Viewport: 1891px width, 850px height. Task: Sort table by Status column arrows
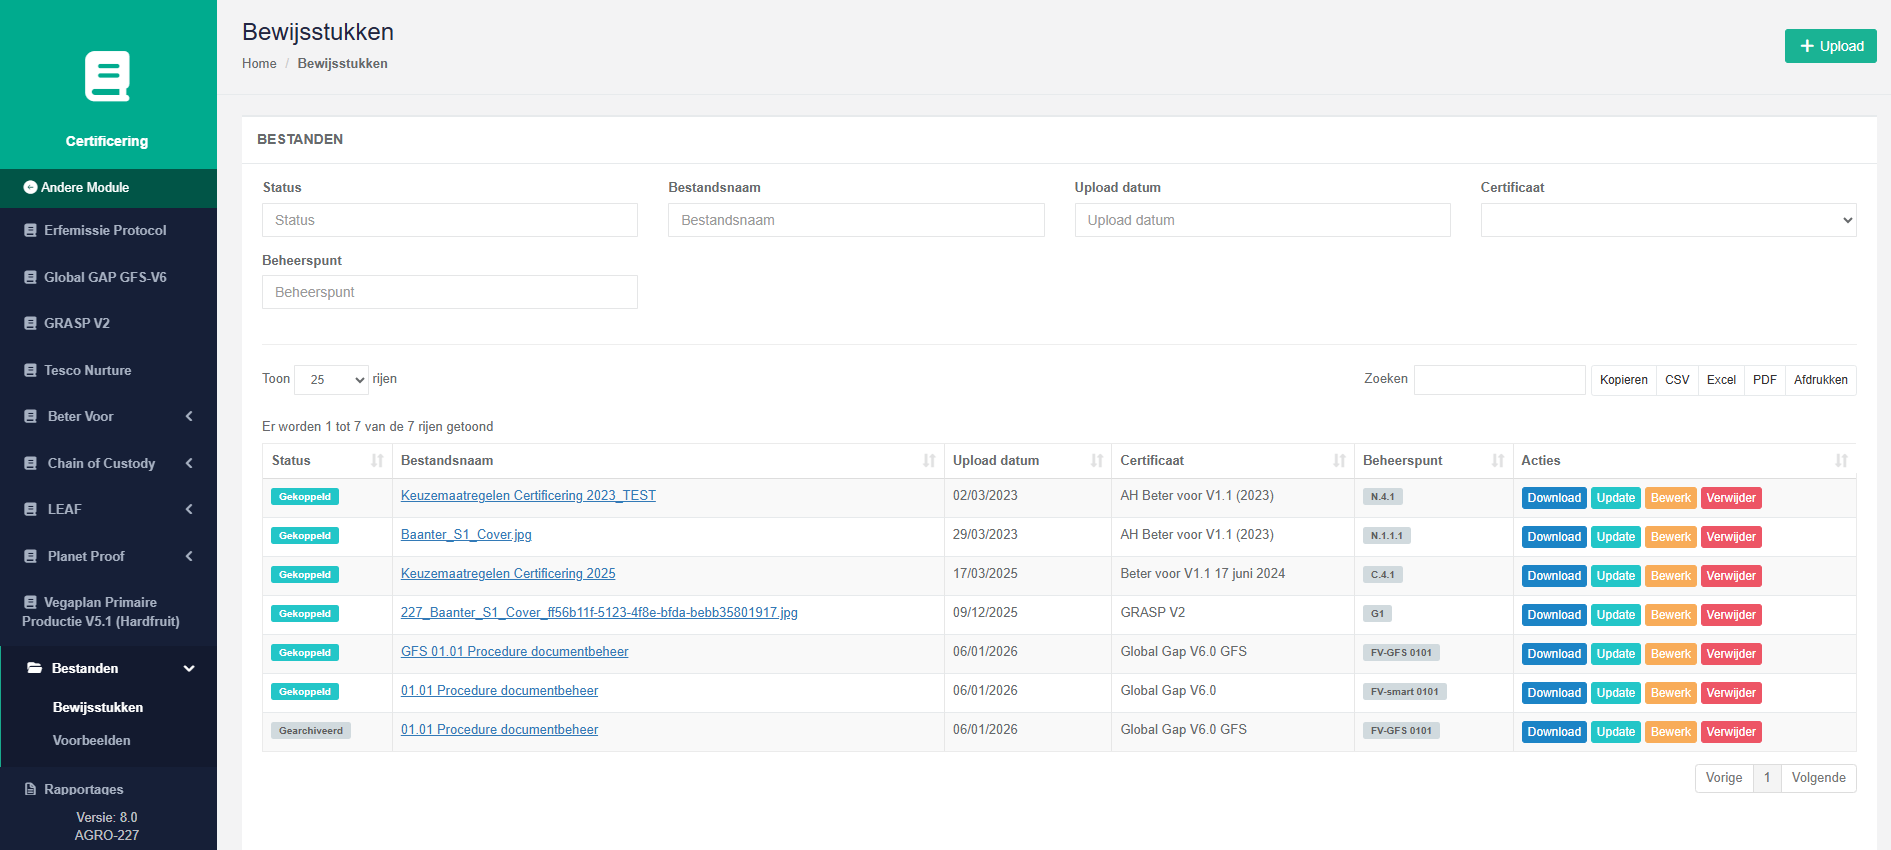377,461
